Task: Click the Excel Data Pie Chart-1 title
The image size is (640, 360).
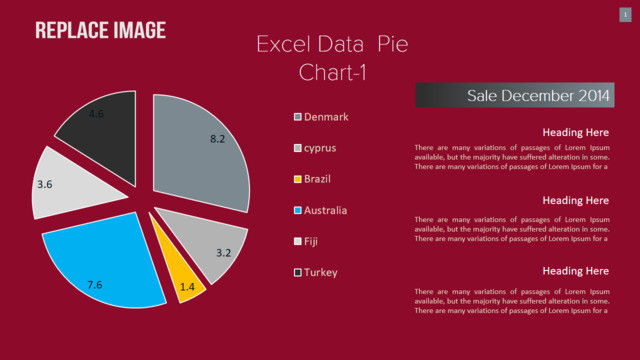Action: pyautogui.click(x=332, y=58)
